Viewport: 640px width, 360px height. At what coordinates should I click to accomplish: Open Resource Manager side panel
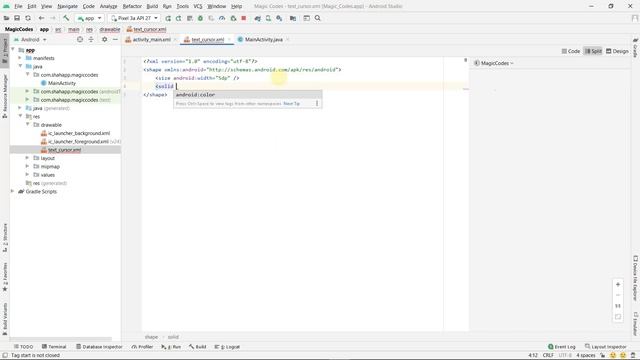[5, 97]
